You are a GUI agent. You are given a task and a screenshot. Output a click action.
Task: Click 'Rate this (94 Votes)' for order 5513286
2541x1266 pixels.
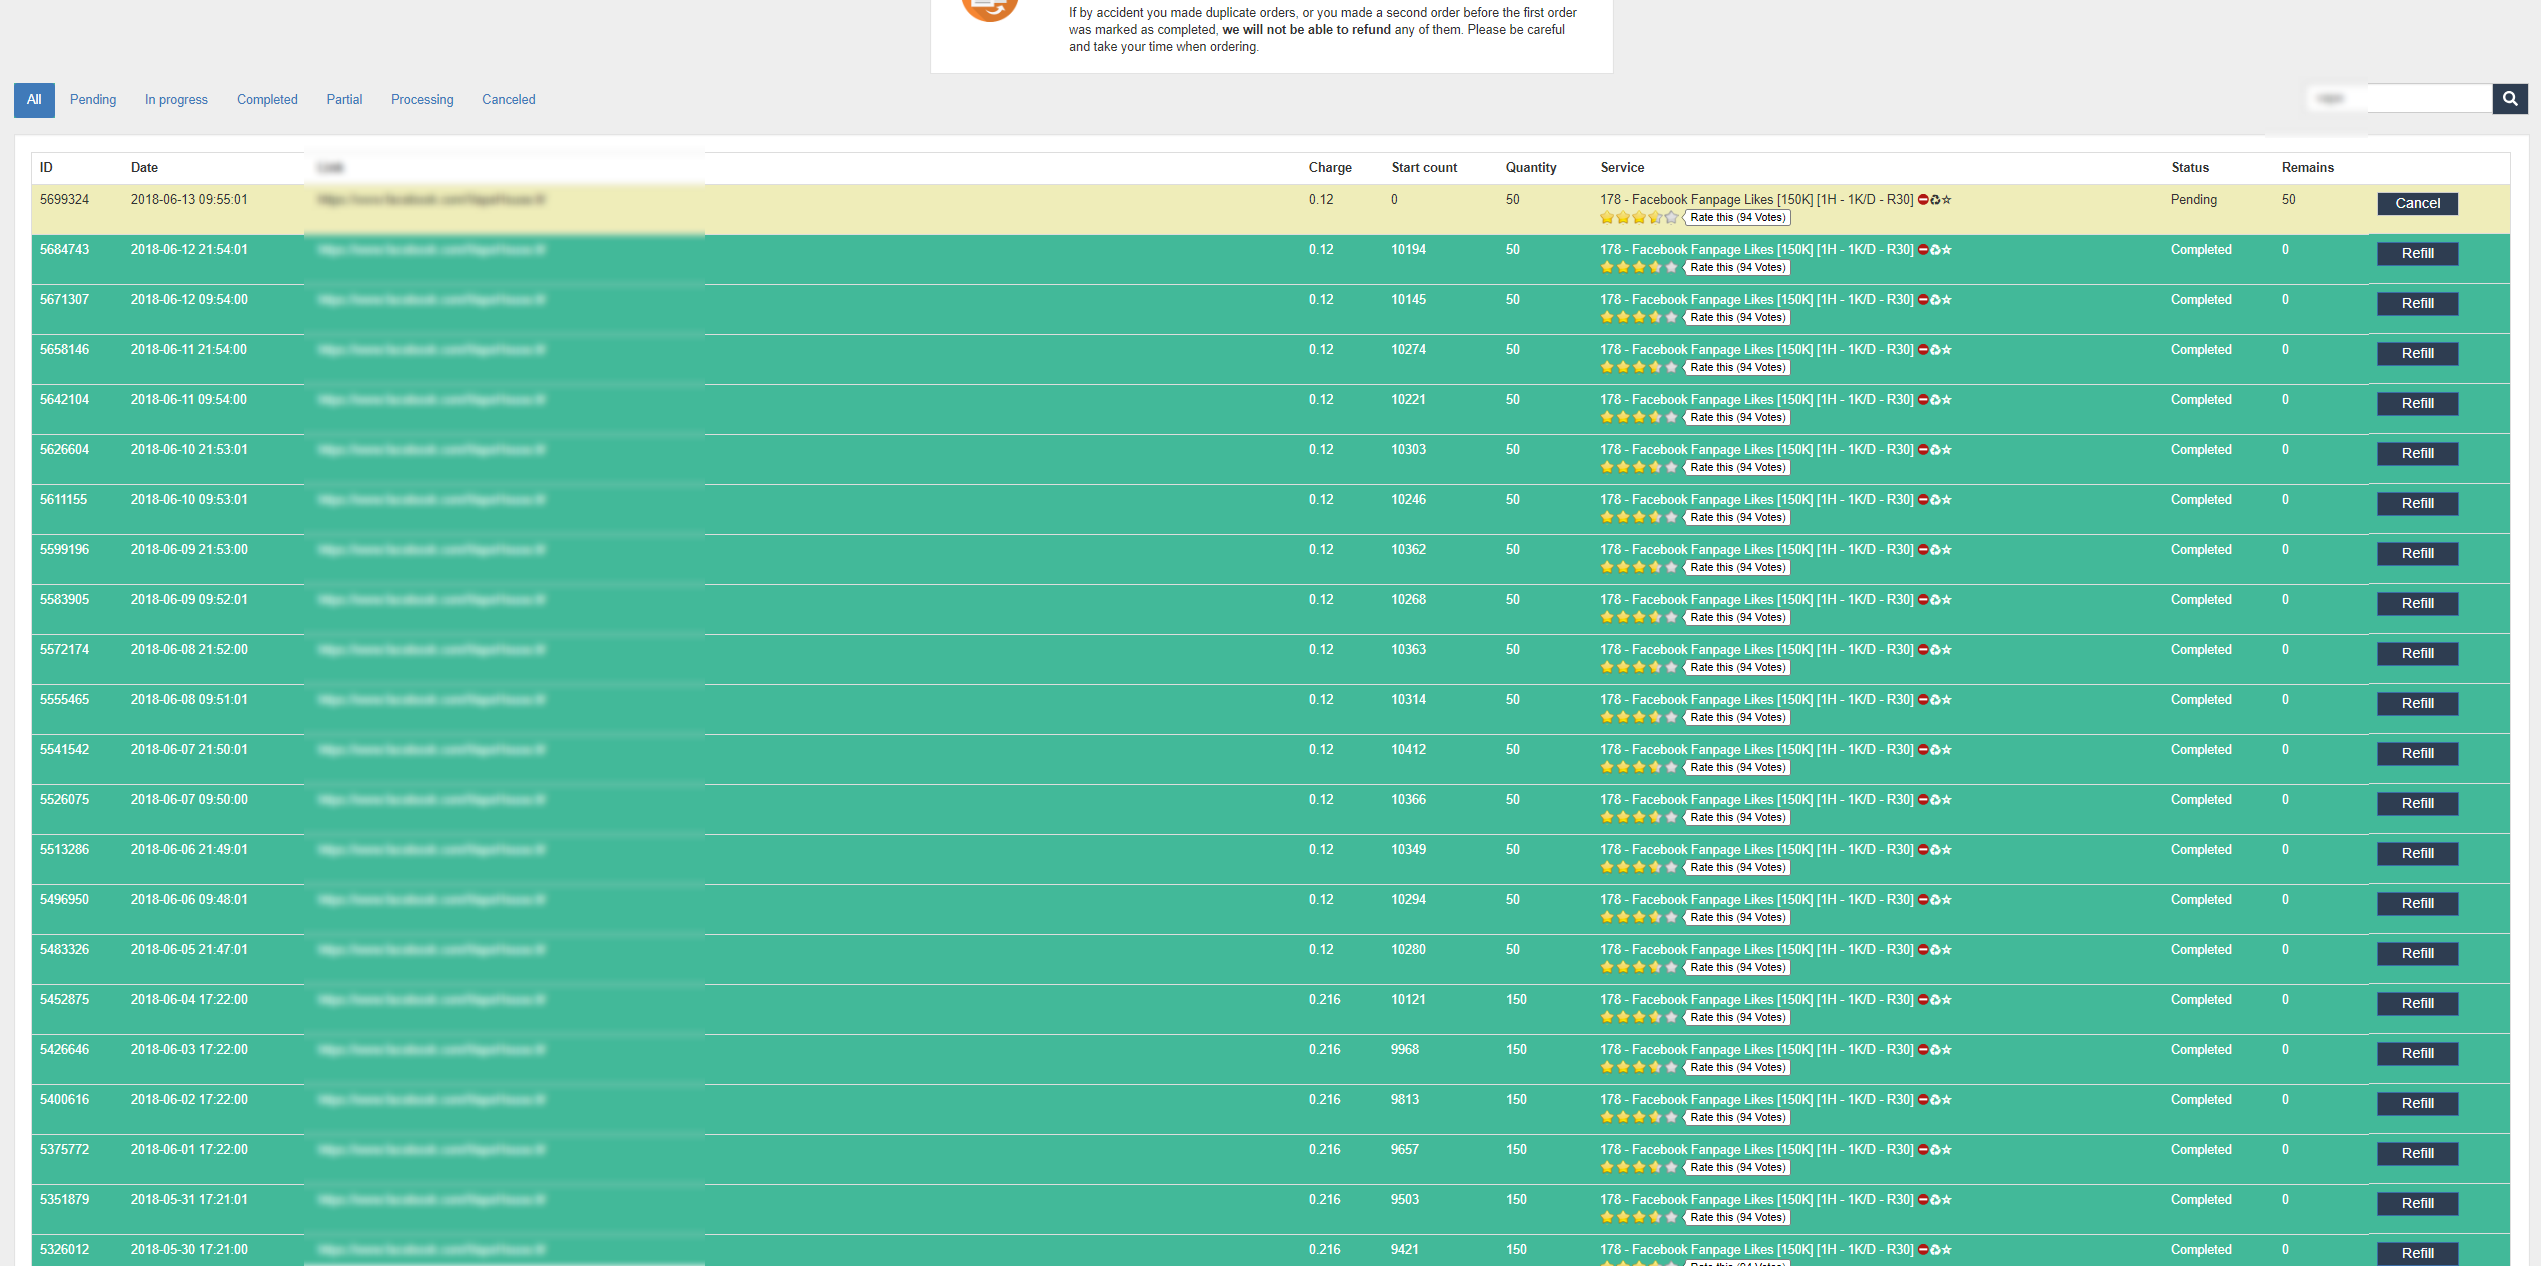tap(1737, 867)
